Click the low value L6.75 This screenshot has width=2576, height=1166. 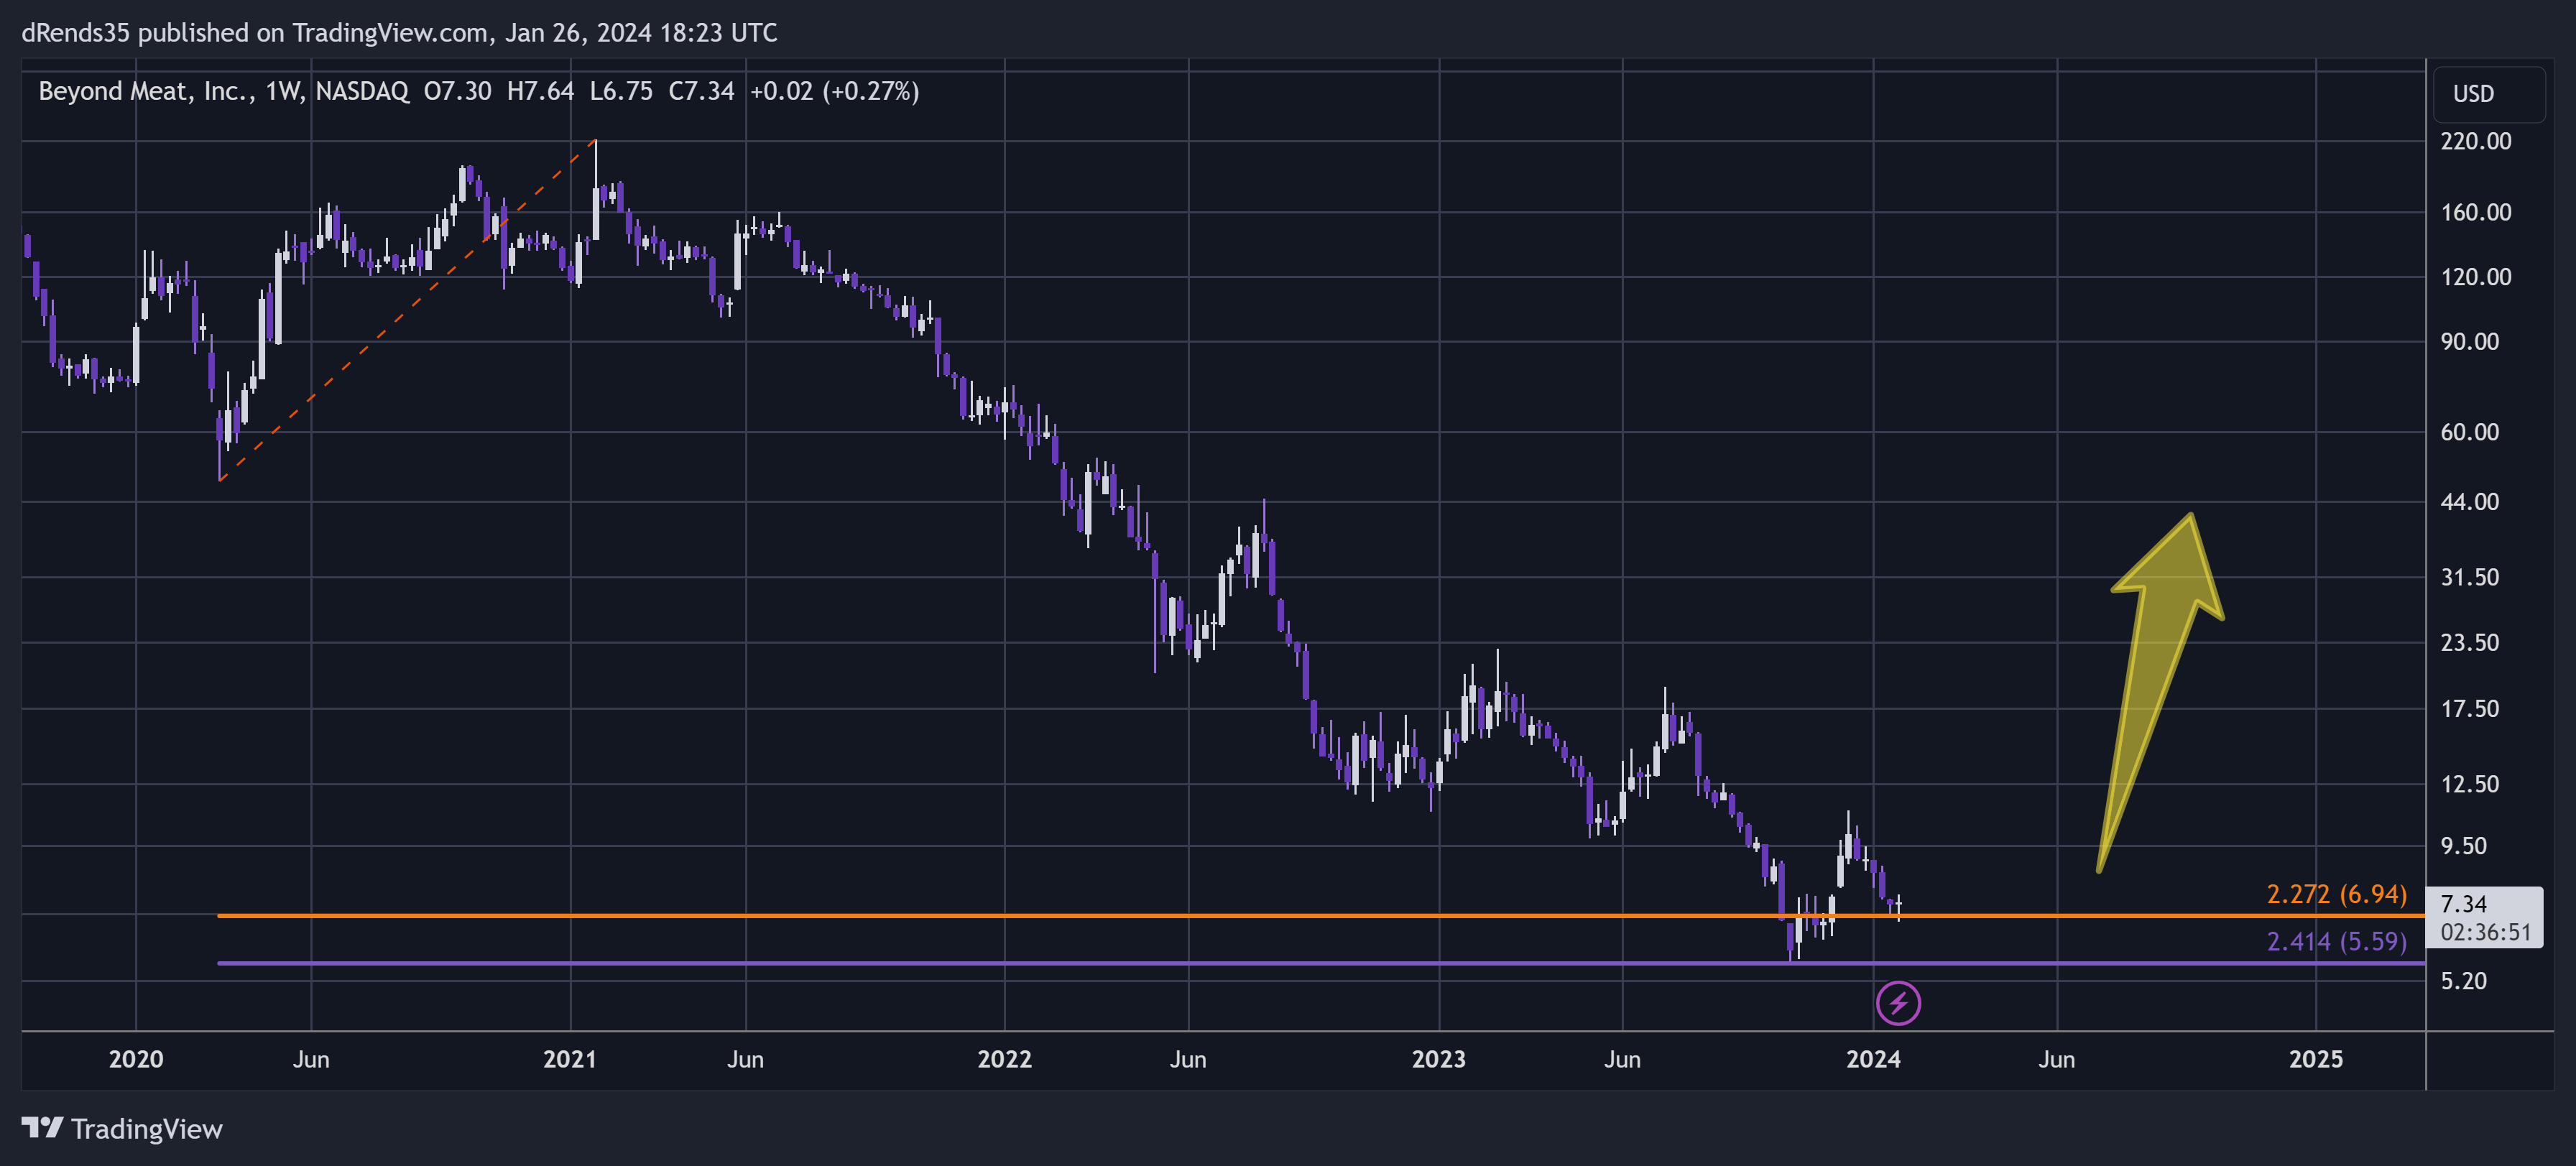pyautogui.click(x=621, y=91)
